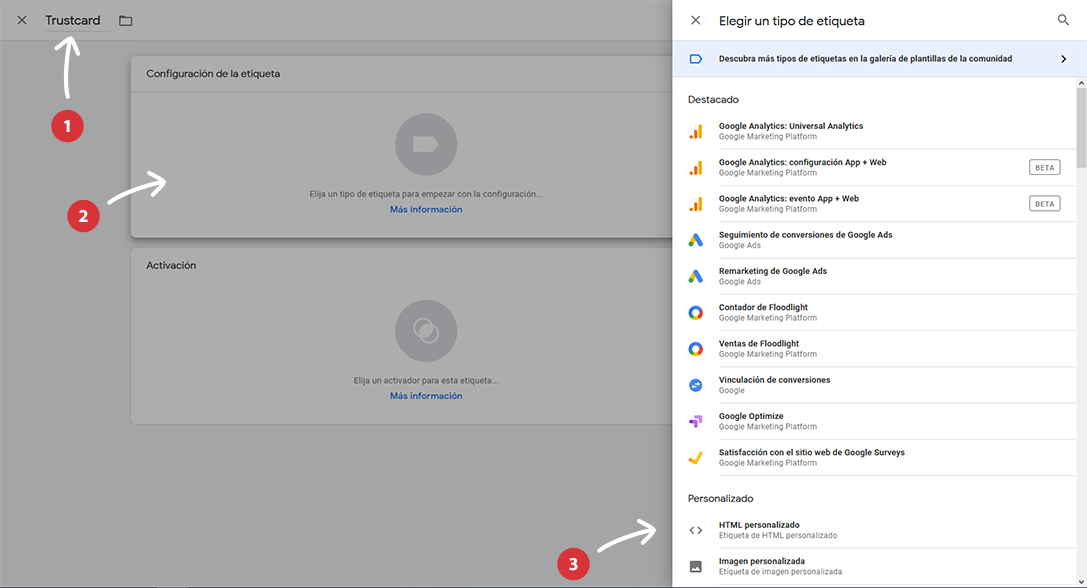Close the Trustcard tag editor with the X
Image resolution: width=1087 pixels, height=588 pixels.
22,20
